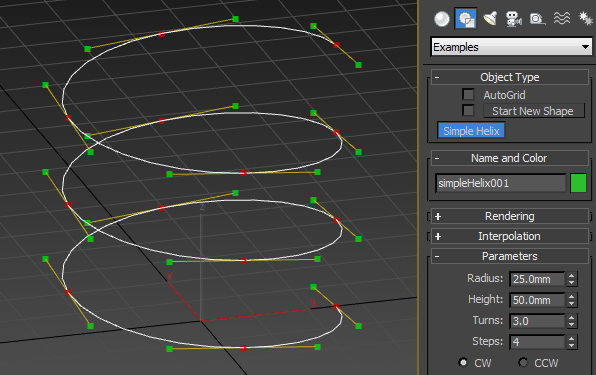Viewport: 596px width, 375px height.
Task: Click the simpleHelix001 name field
Action: 501,184
